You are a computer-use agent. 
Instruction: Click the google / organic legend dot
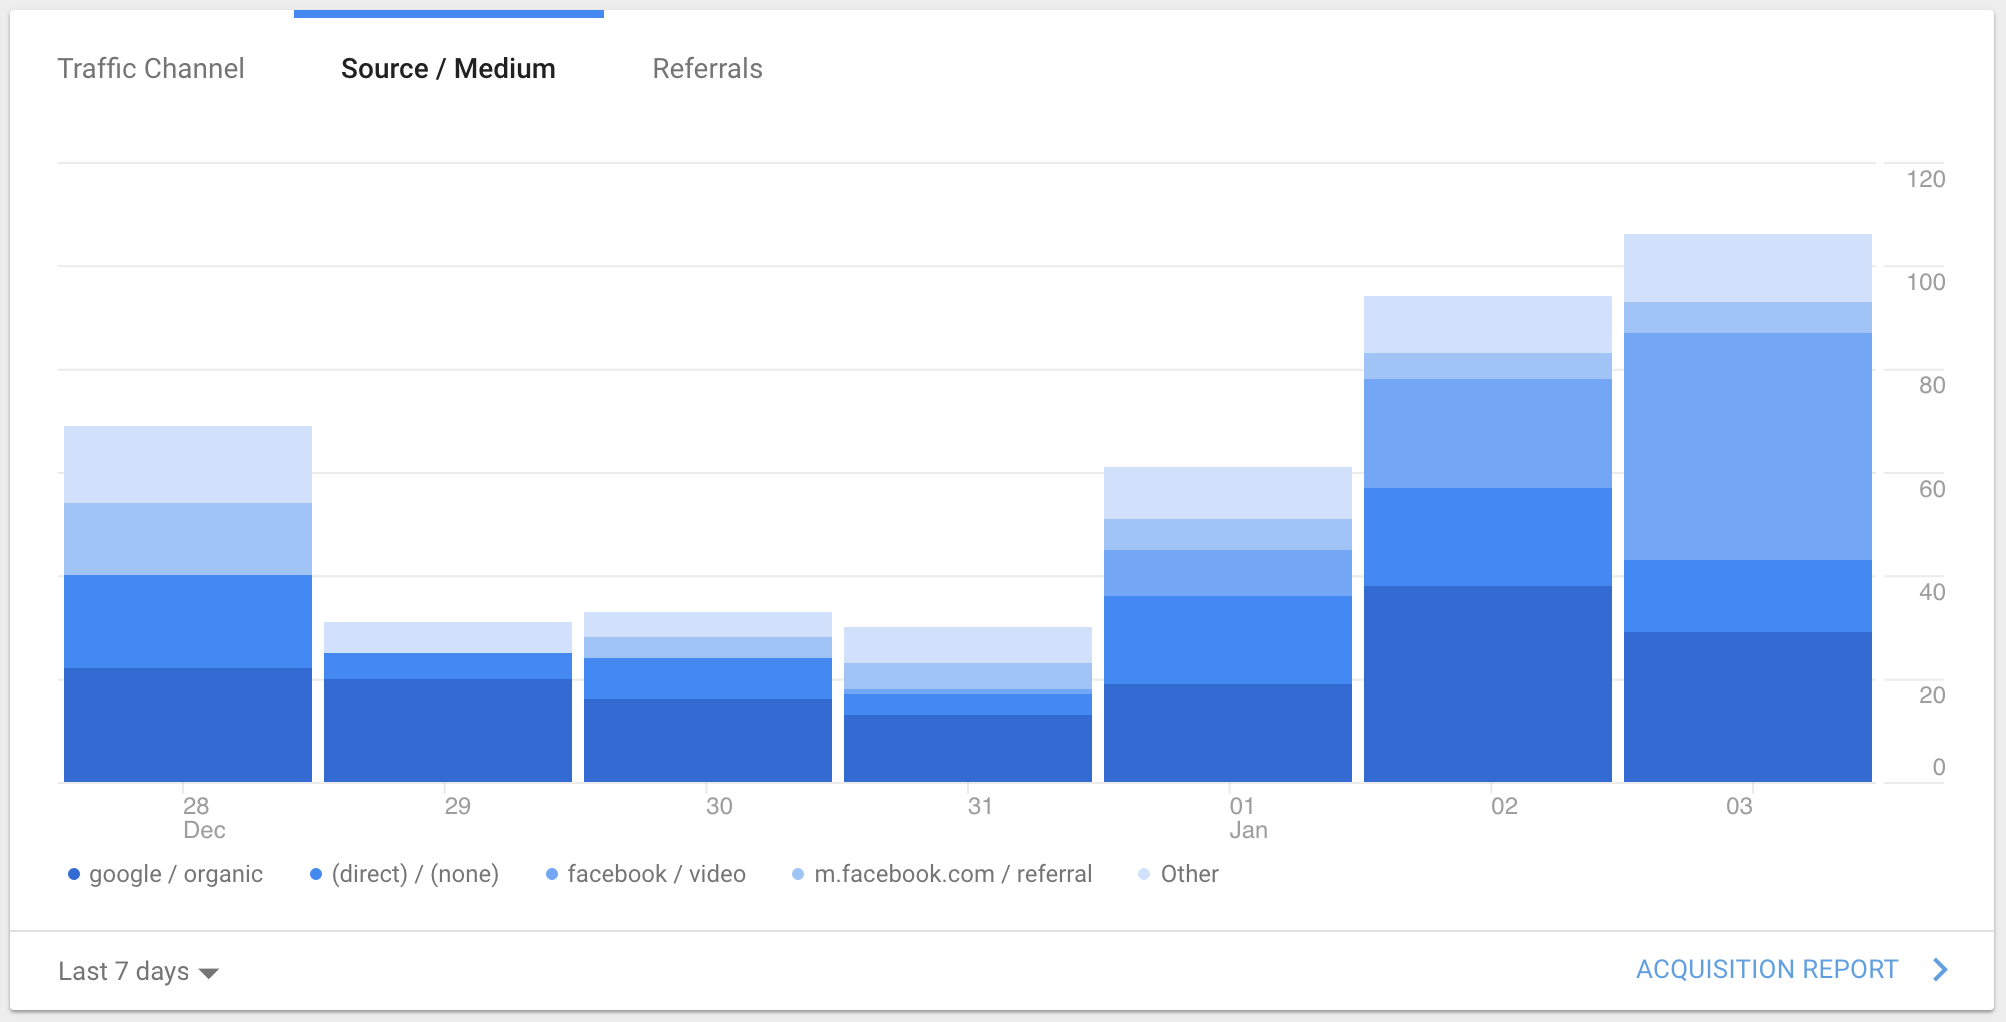74,874
